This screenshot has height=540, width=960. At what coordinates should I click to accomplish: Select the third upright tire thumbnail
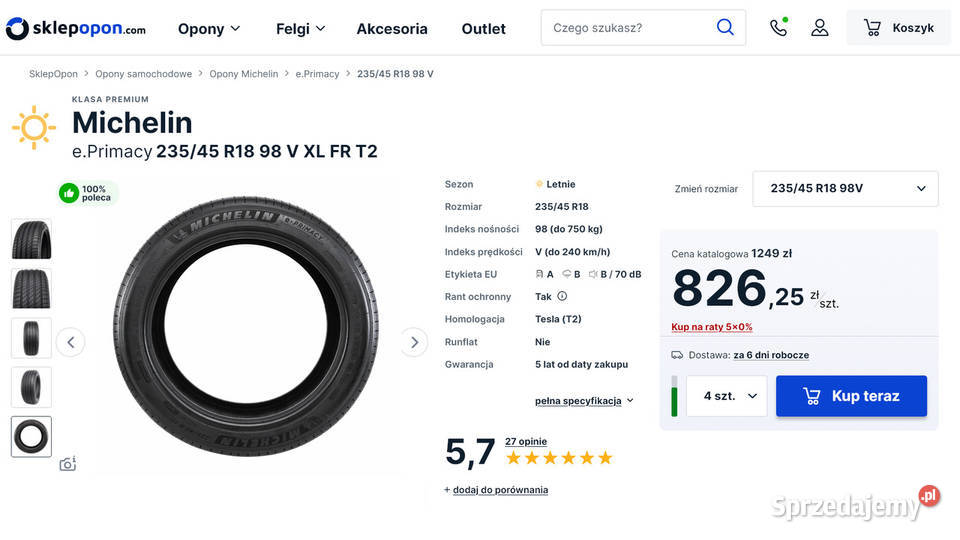[x=31, y=338]
